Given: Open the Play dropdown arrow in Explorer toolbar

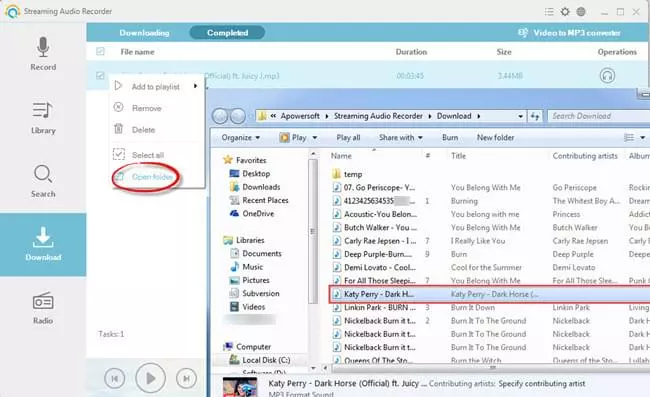Looking at the screenshot, I should [x=315, y=138].
